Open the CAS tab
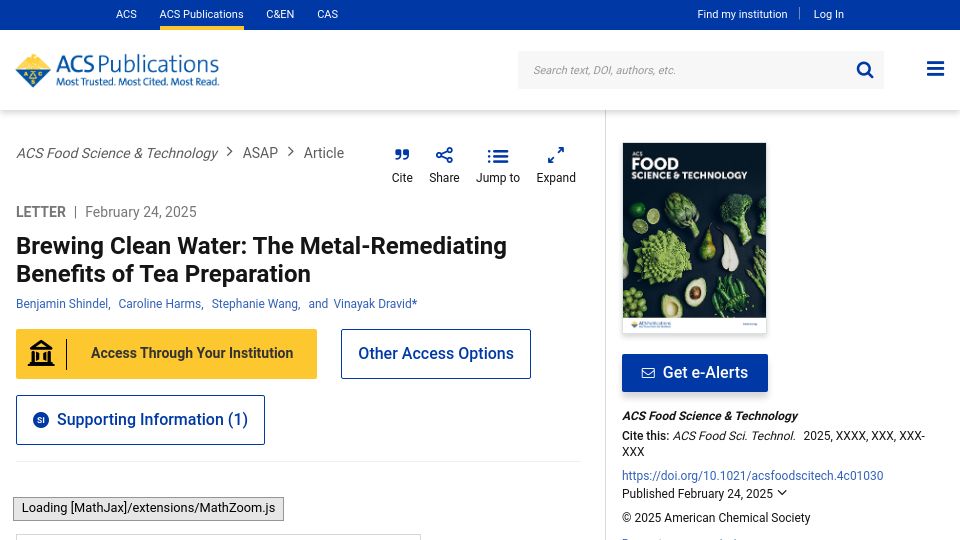The width and height of the screenshot is (960, 540). coord(327,14)
